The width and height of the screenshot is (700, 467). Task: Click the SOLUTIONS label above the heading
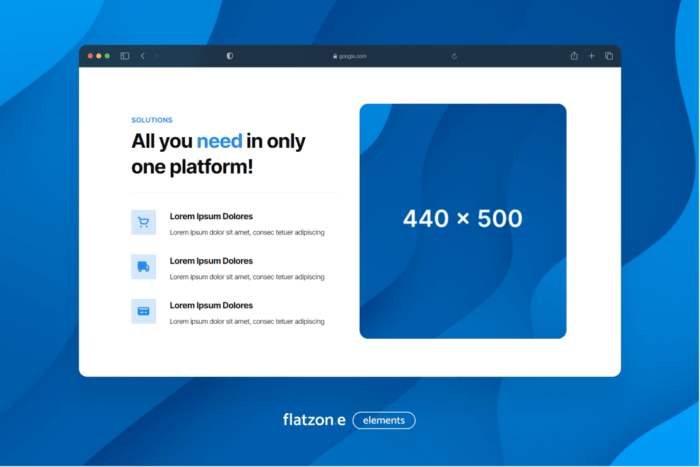click(152, 120)
